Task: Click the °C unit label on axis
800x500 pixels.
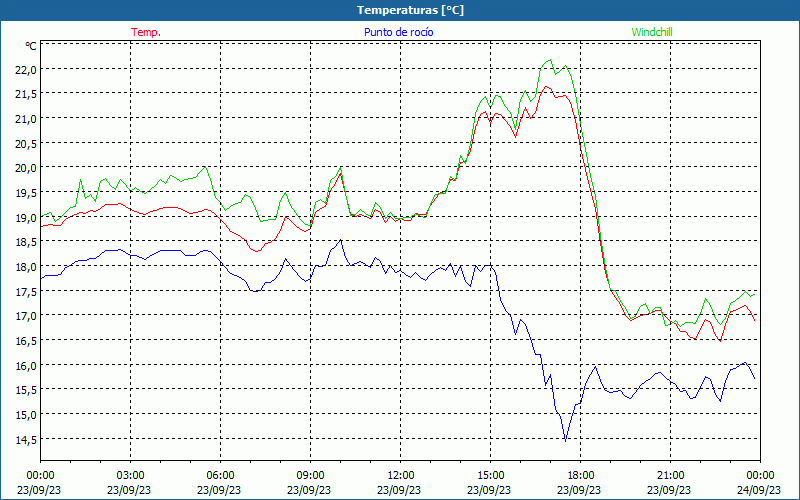Action: click(x=31, y=46)
